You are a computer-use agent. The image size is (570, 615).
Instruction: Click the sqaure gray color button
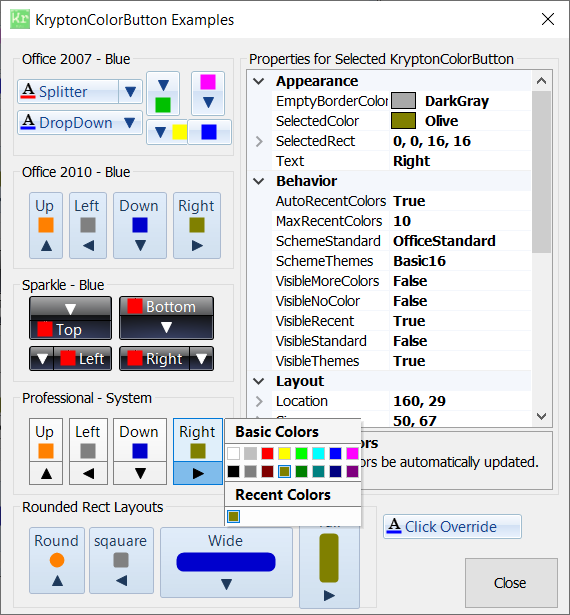[x=121, y=560]
